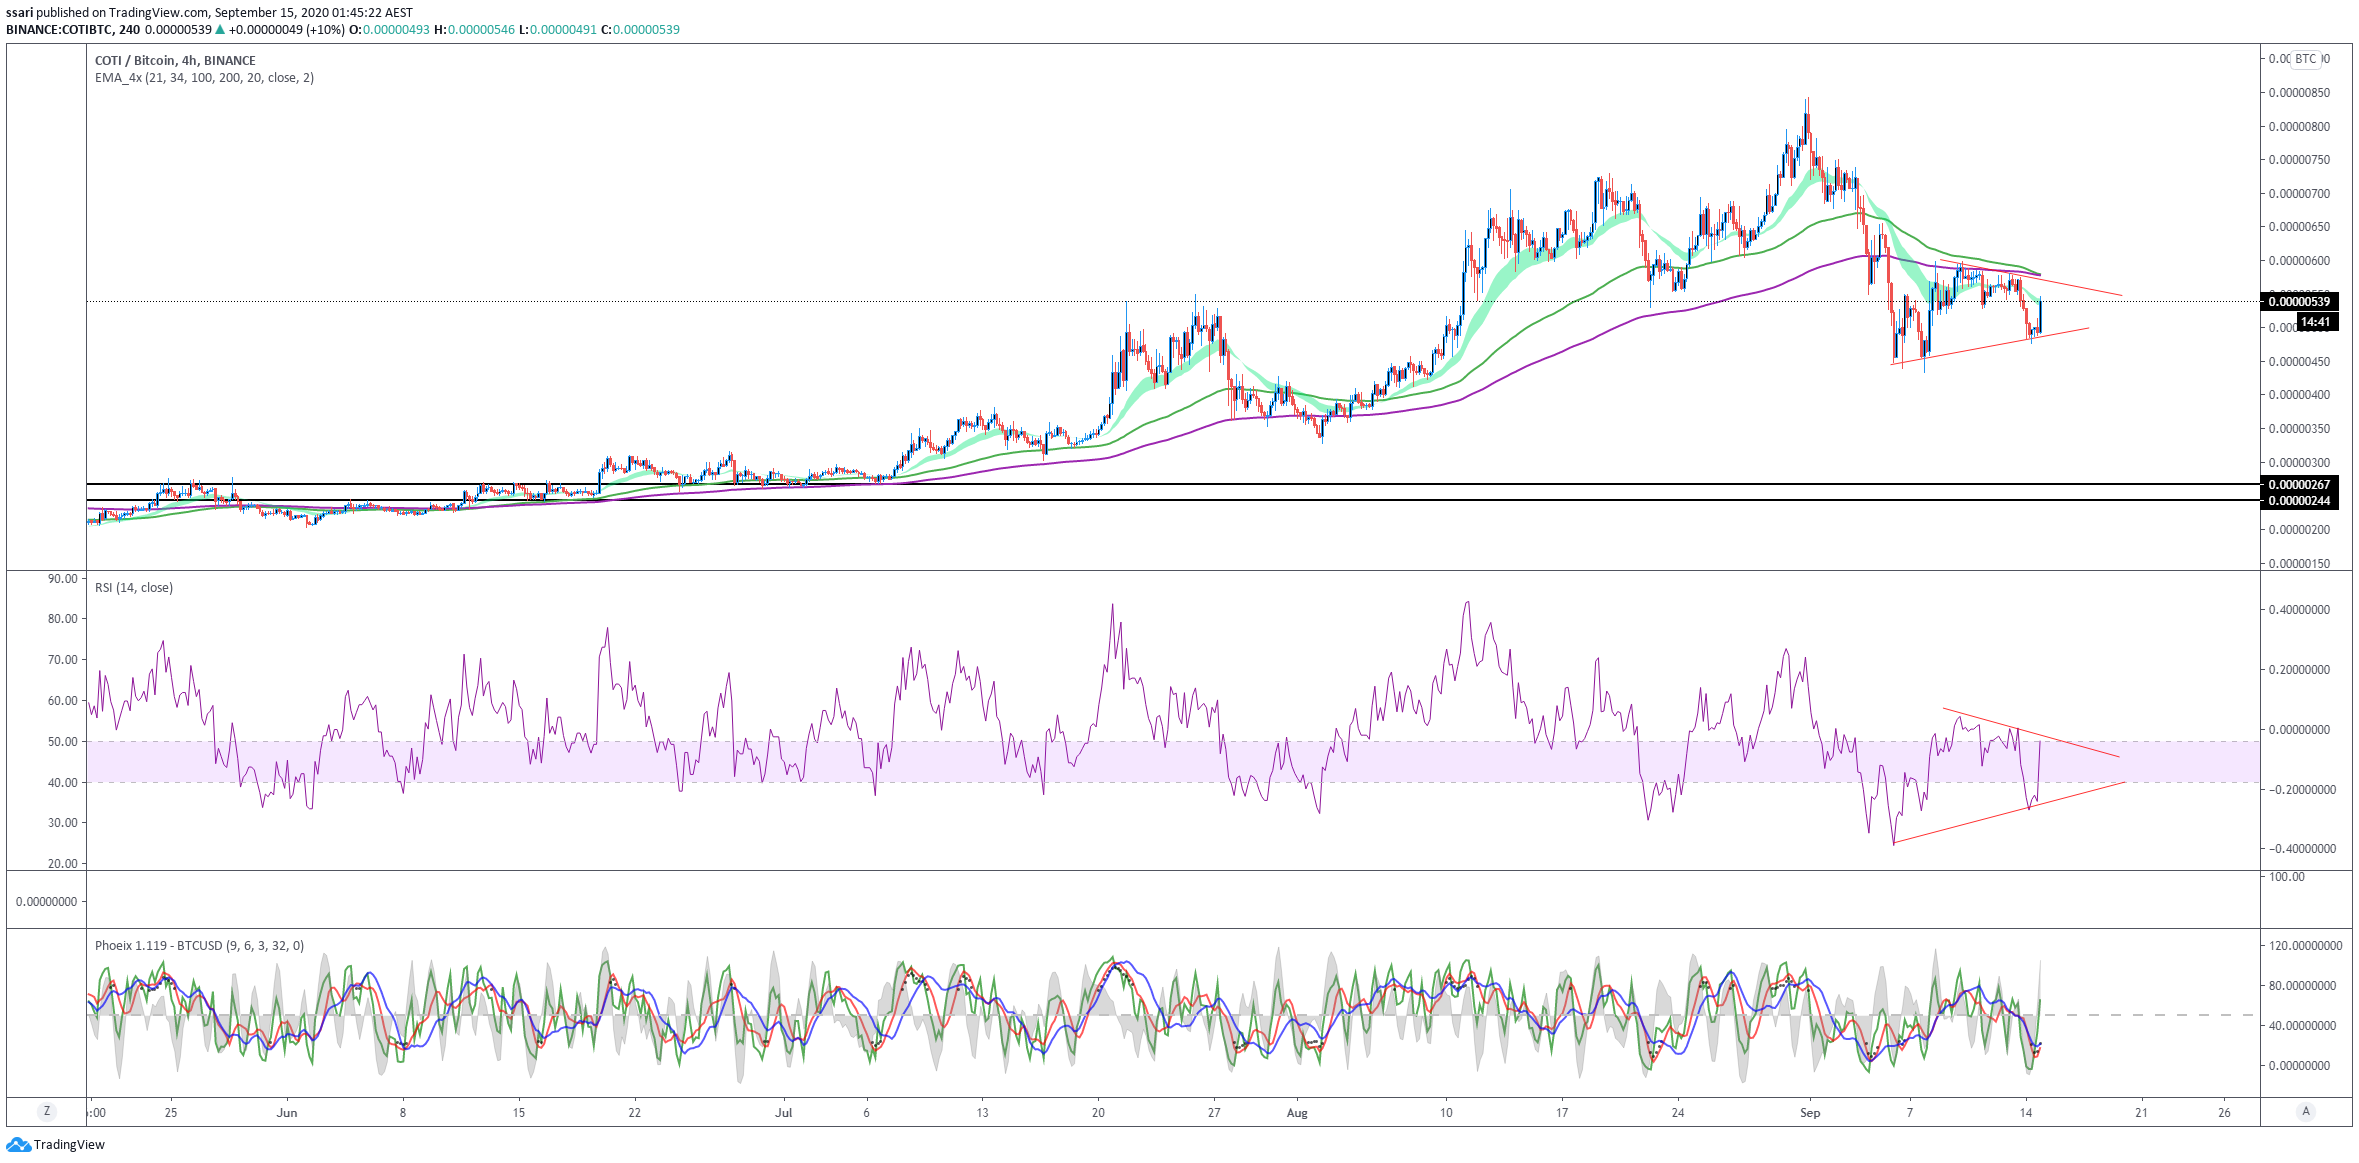Click the 0.00000800 price axis label
The image size is (2359, 1163).
[x=2299, y=126]
